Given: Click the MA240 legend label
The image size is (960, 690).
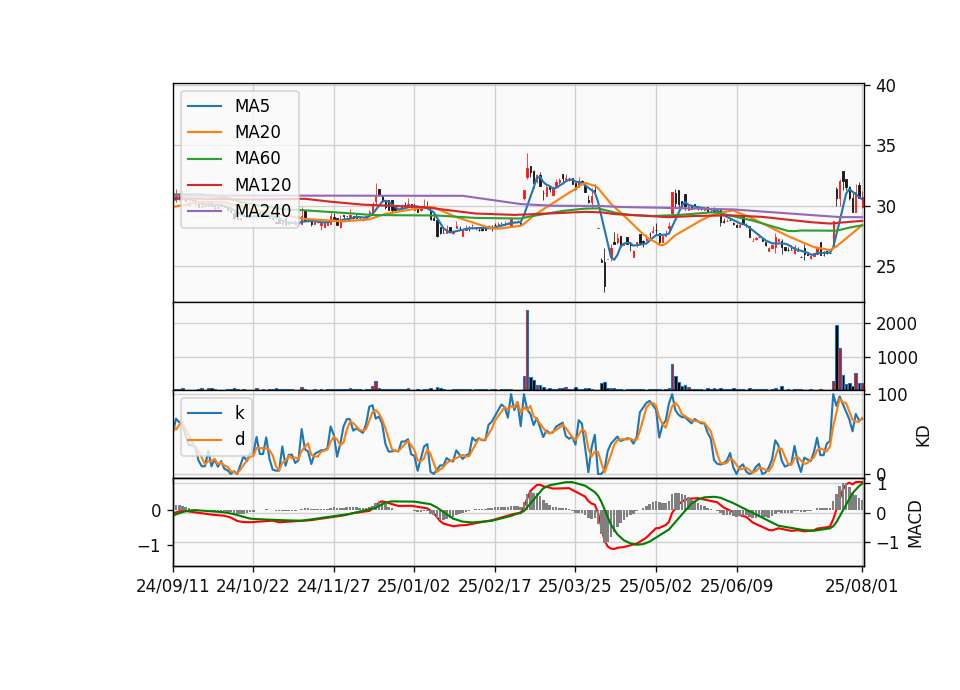Looking at the screenshot, I should (263, 211).
